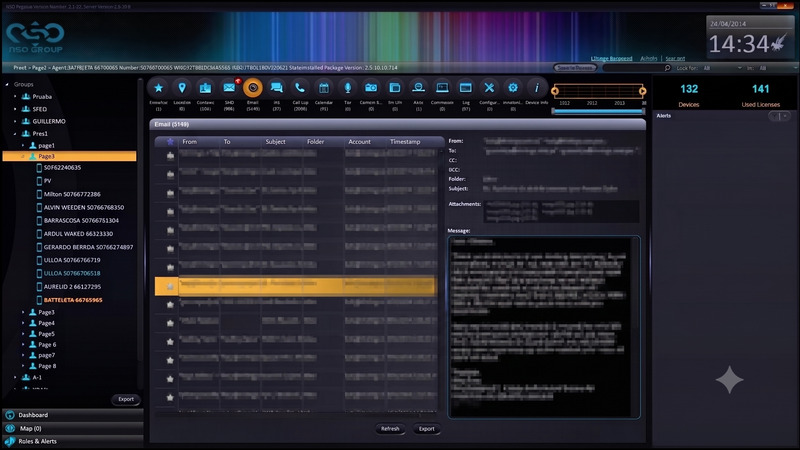Open the Configuration crossed-tools icon
The height and width of the screenshot is (450, 800).
489,88
